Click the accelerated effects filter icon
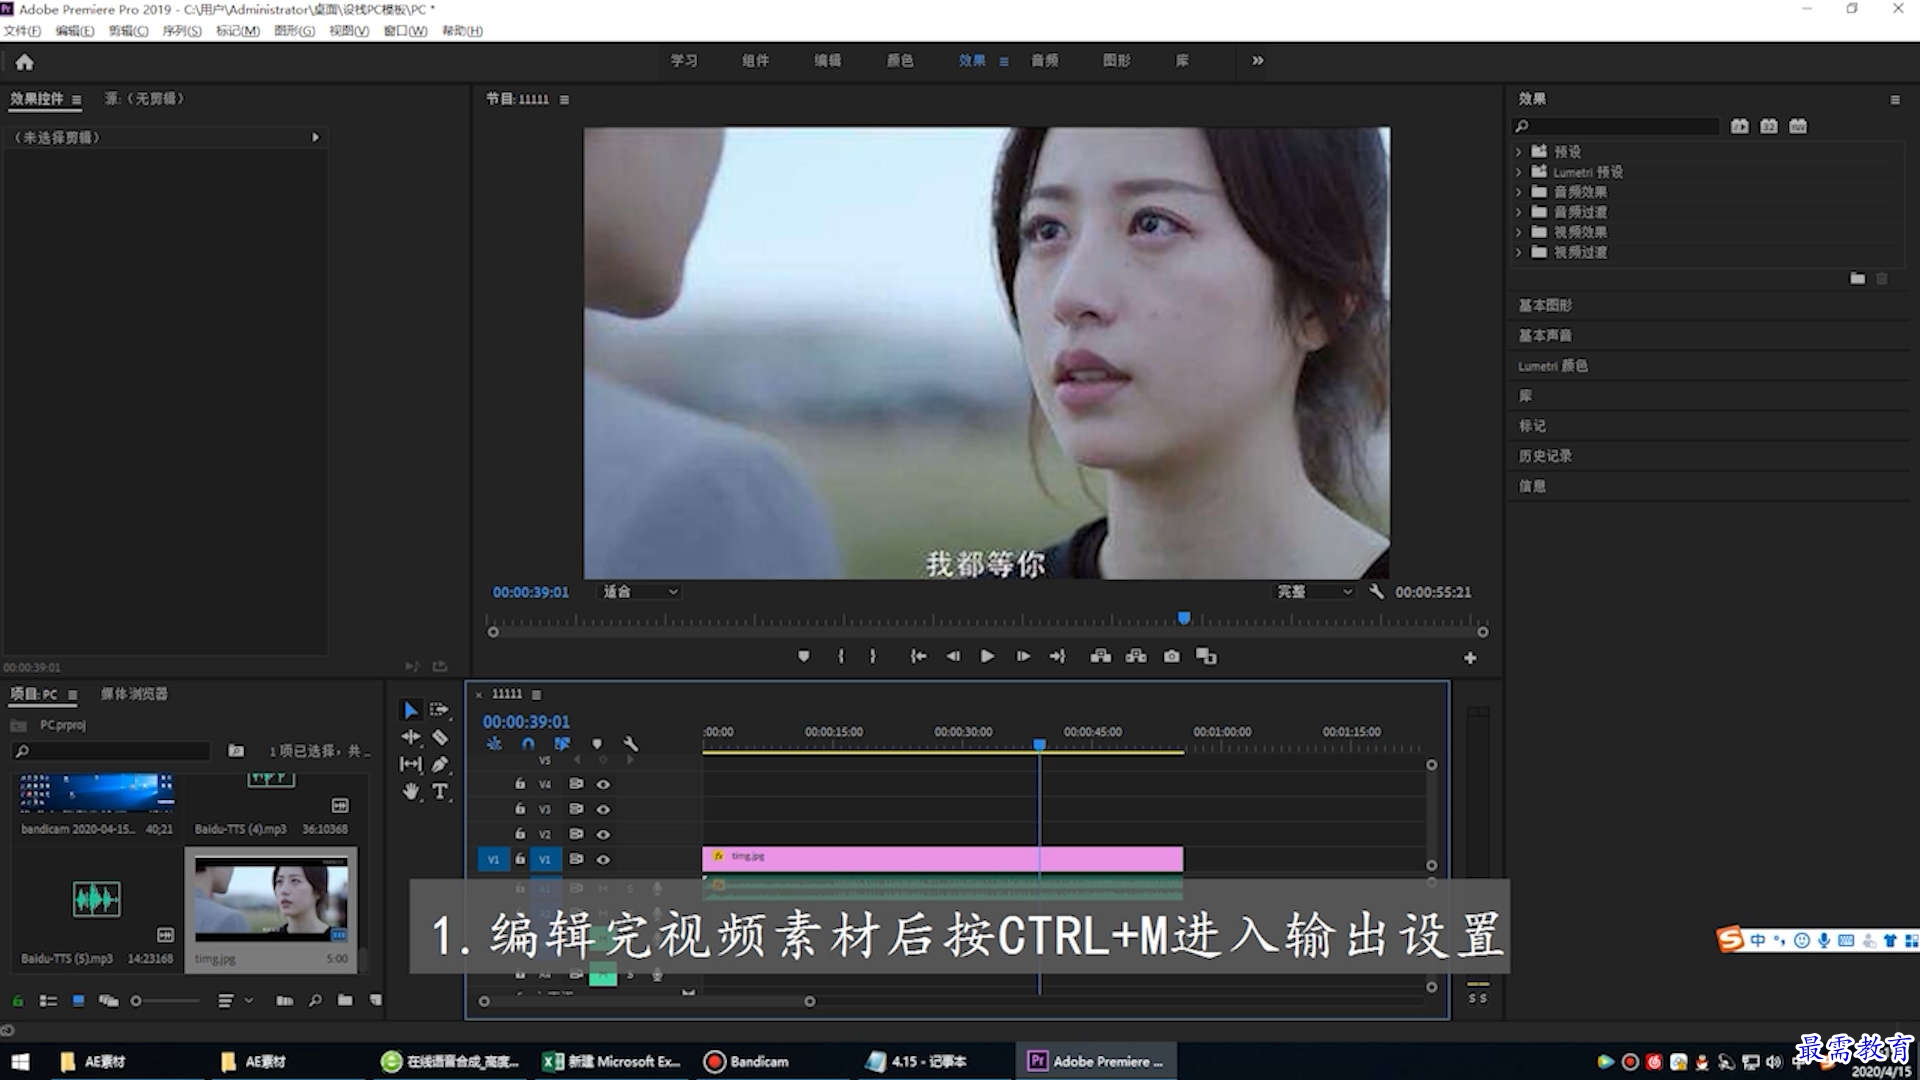This screenshot has height=1080, width=1920. 1740,126
